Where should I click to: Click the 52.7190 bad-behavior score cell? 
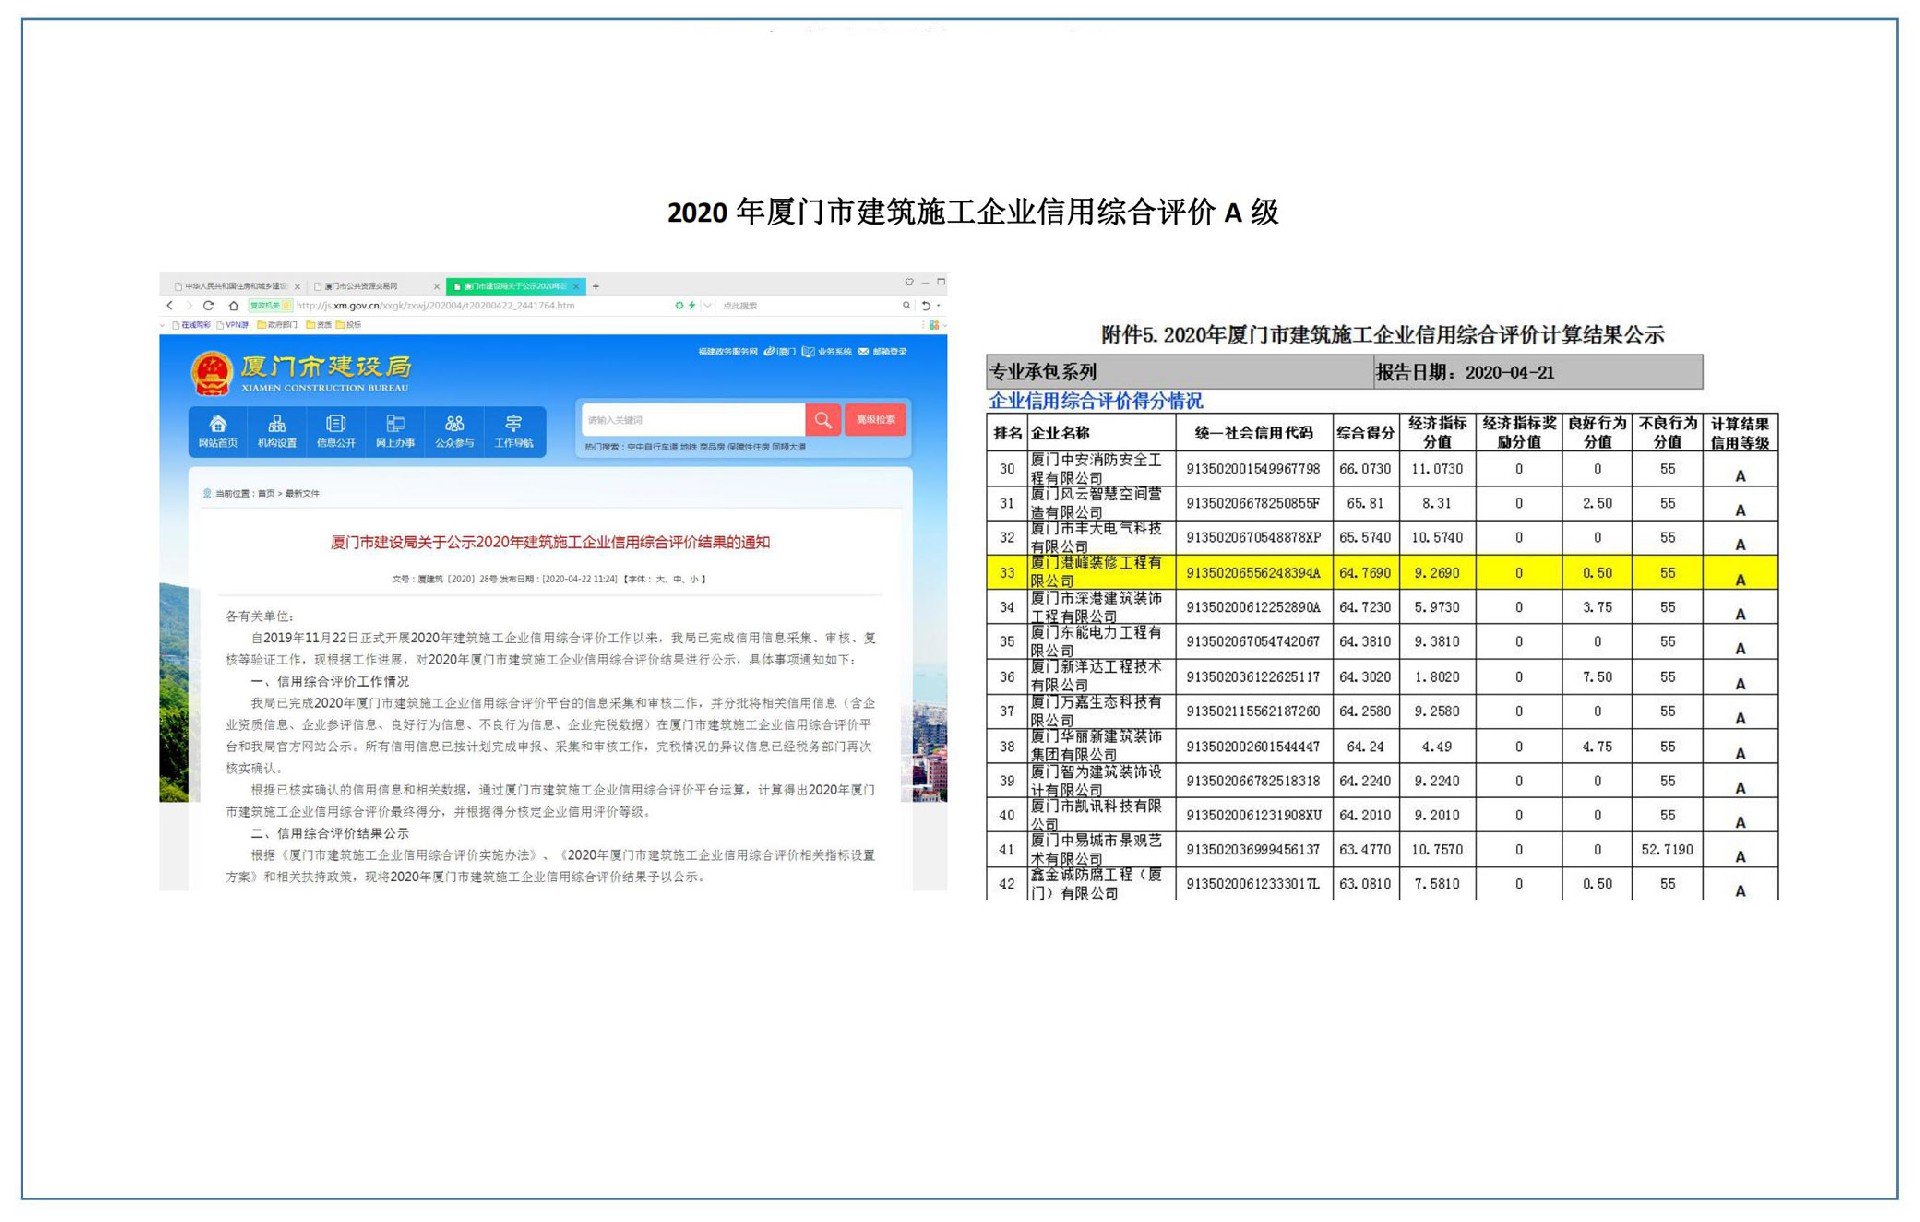tap(1667, 849)
